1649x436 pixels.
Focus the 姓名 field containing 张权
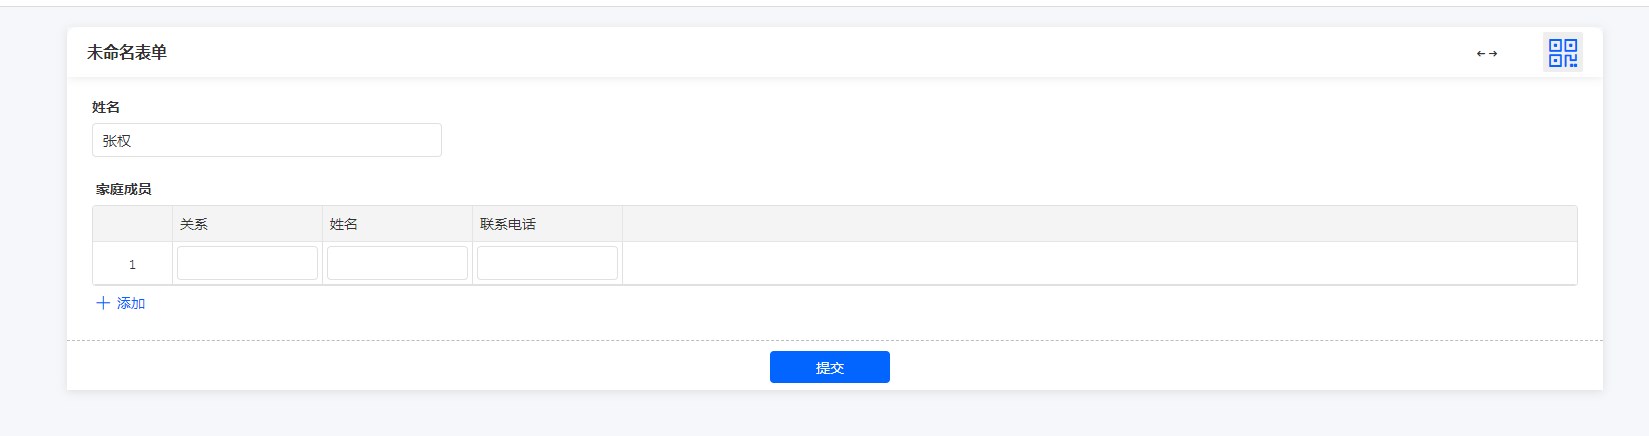(266, 141)
